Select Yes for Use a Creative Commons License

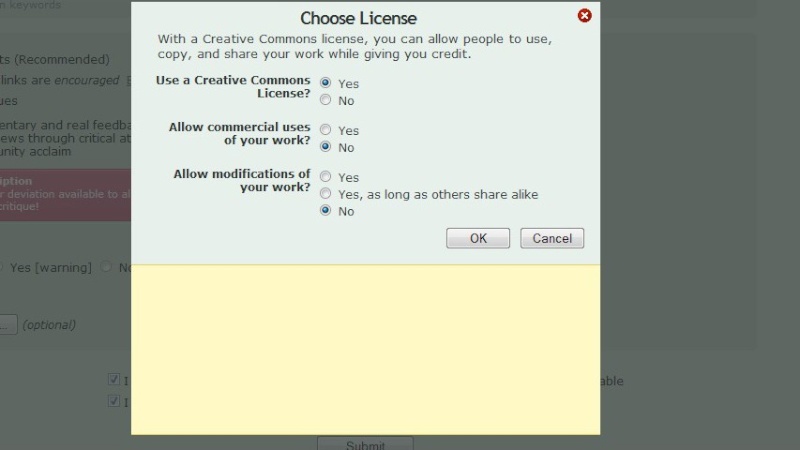click(326, 83)
